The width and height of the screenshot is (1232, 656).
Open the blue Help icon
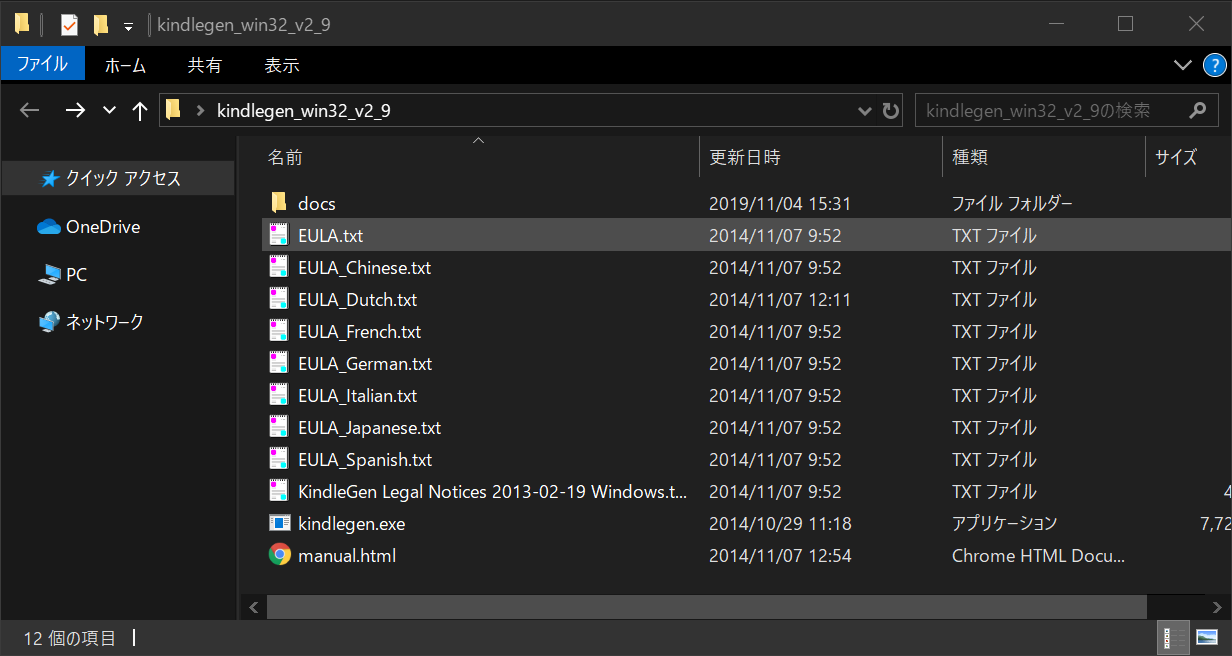tap(1212, 65)
